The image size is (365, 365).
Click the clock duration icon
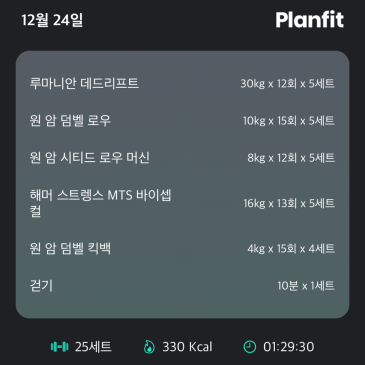coord(250,347)
